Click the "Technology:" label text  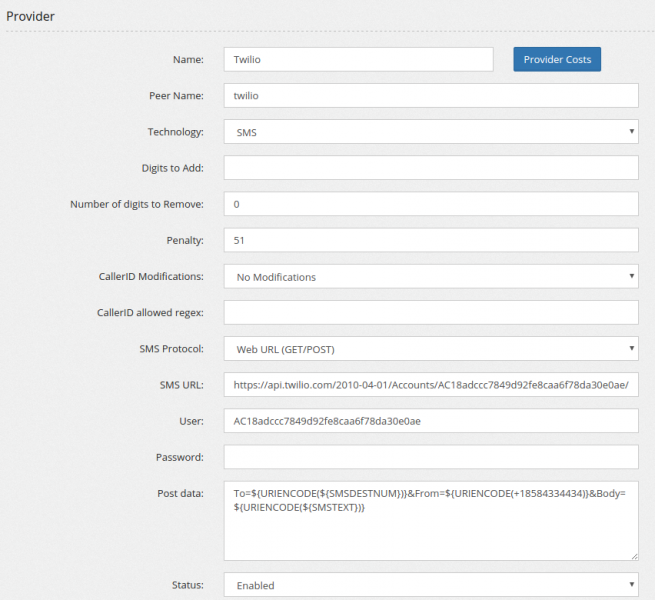tap(175, 132)
